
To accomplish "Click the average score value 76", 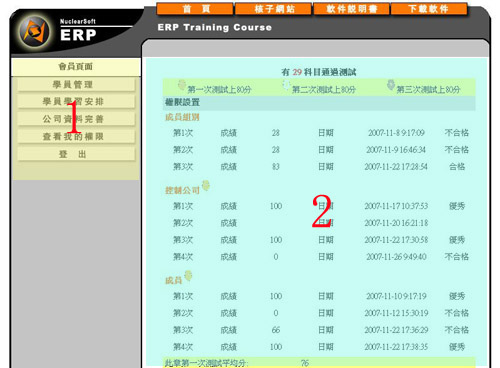I will point(305,363).
